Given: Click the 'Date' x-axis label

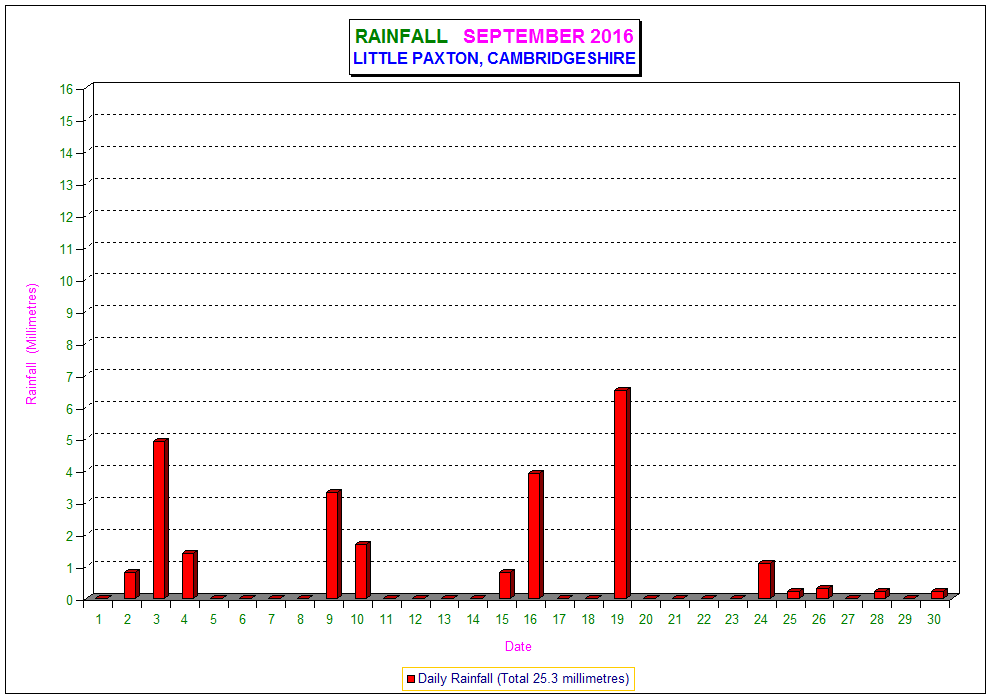Looking at the screenshot, I should (518, 646).
